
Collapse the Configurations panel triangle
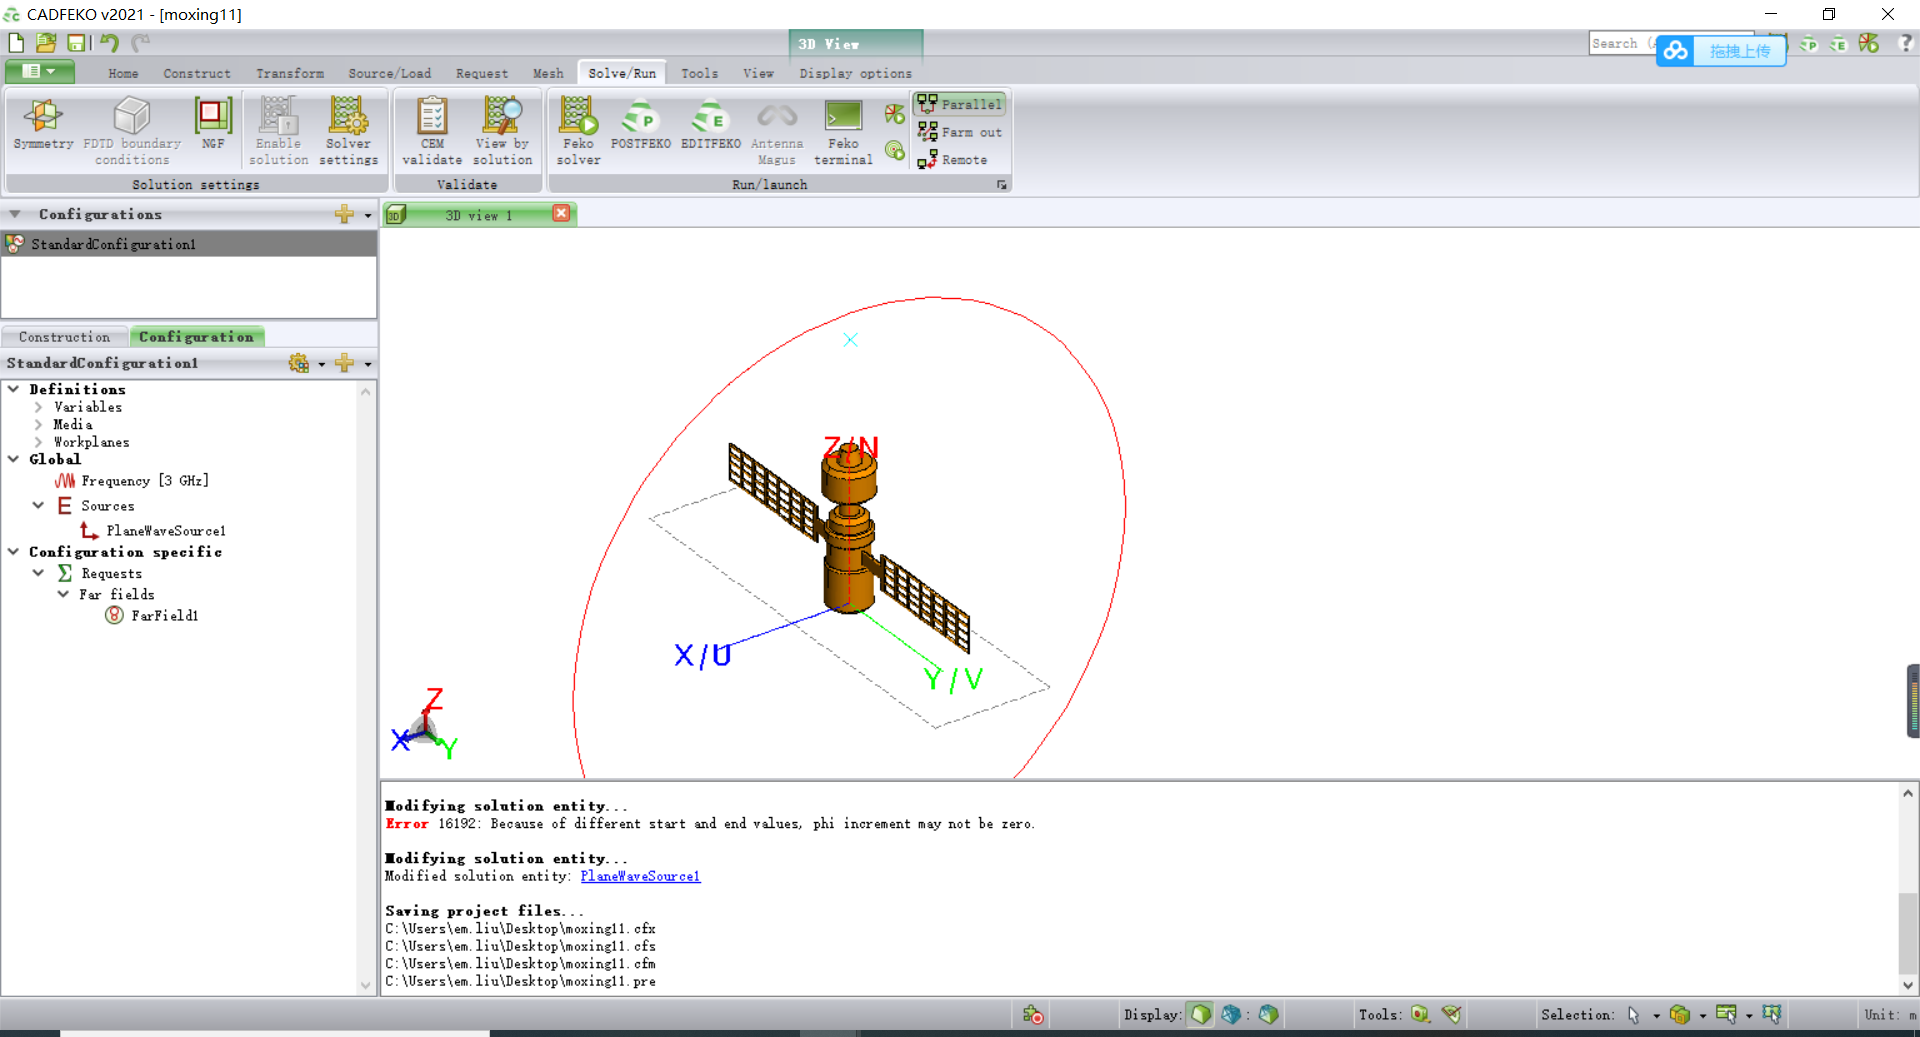tap(15, 214)
